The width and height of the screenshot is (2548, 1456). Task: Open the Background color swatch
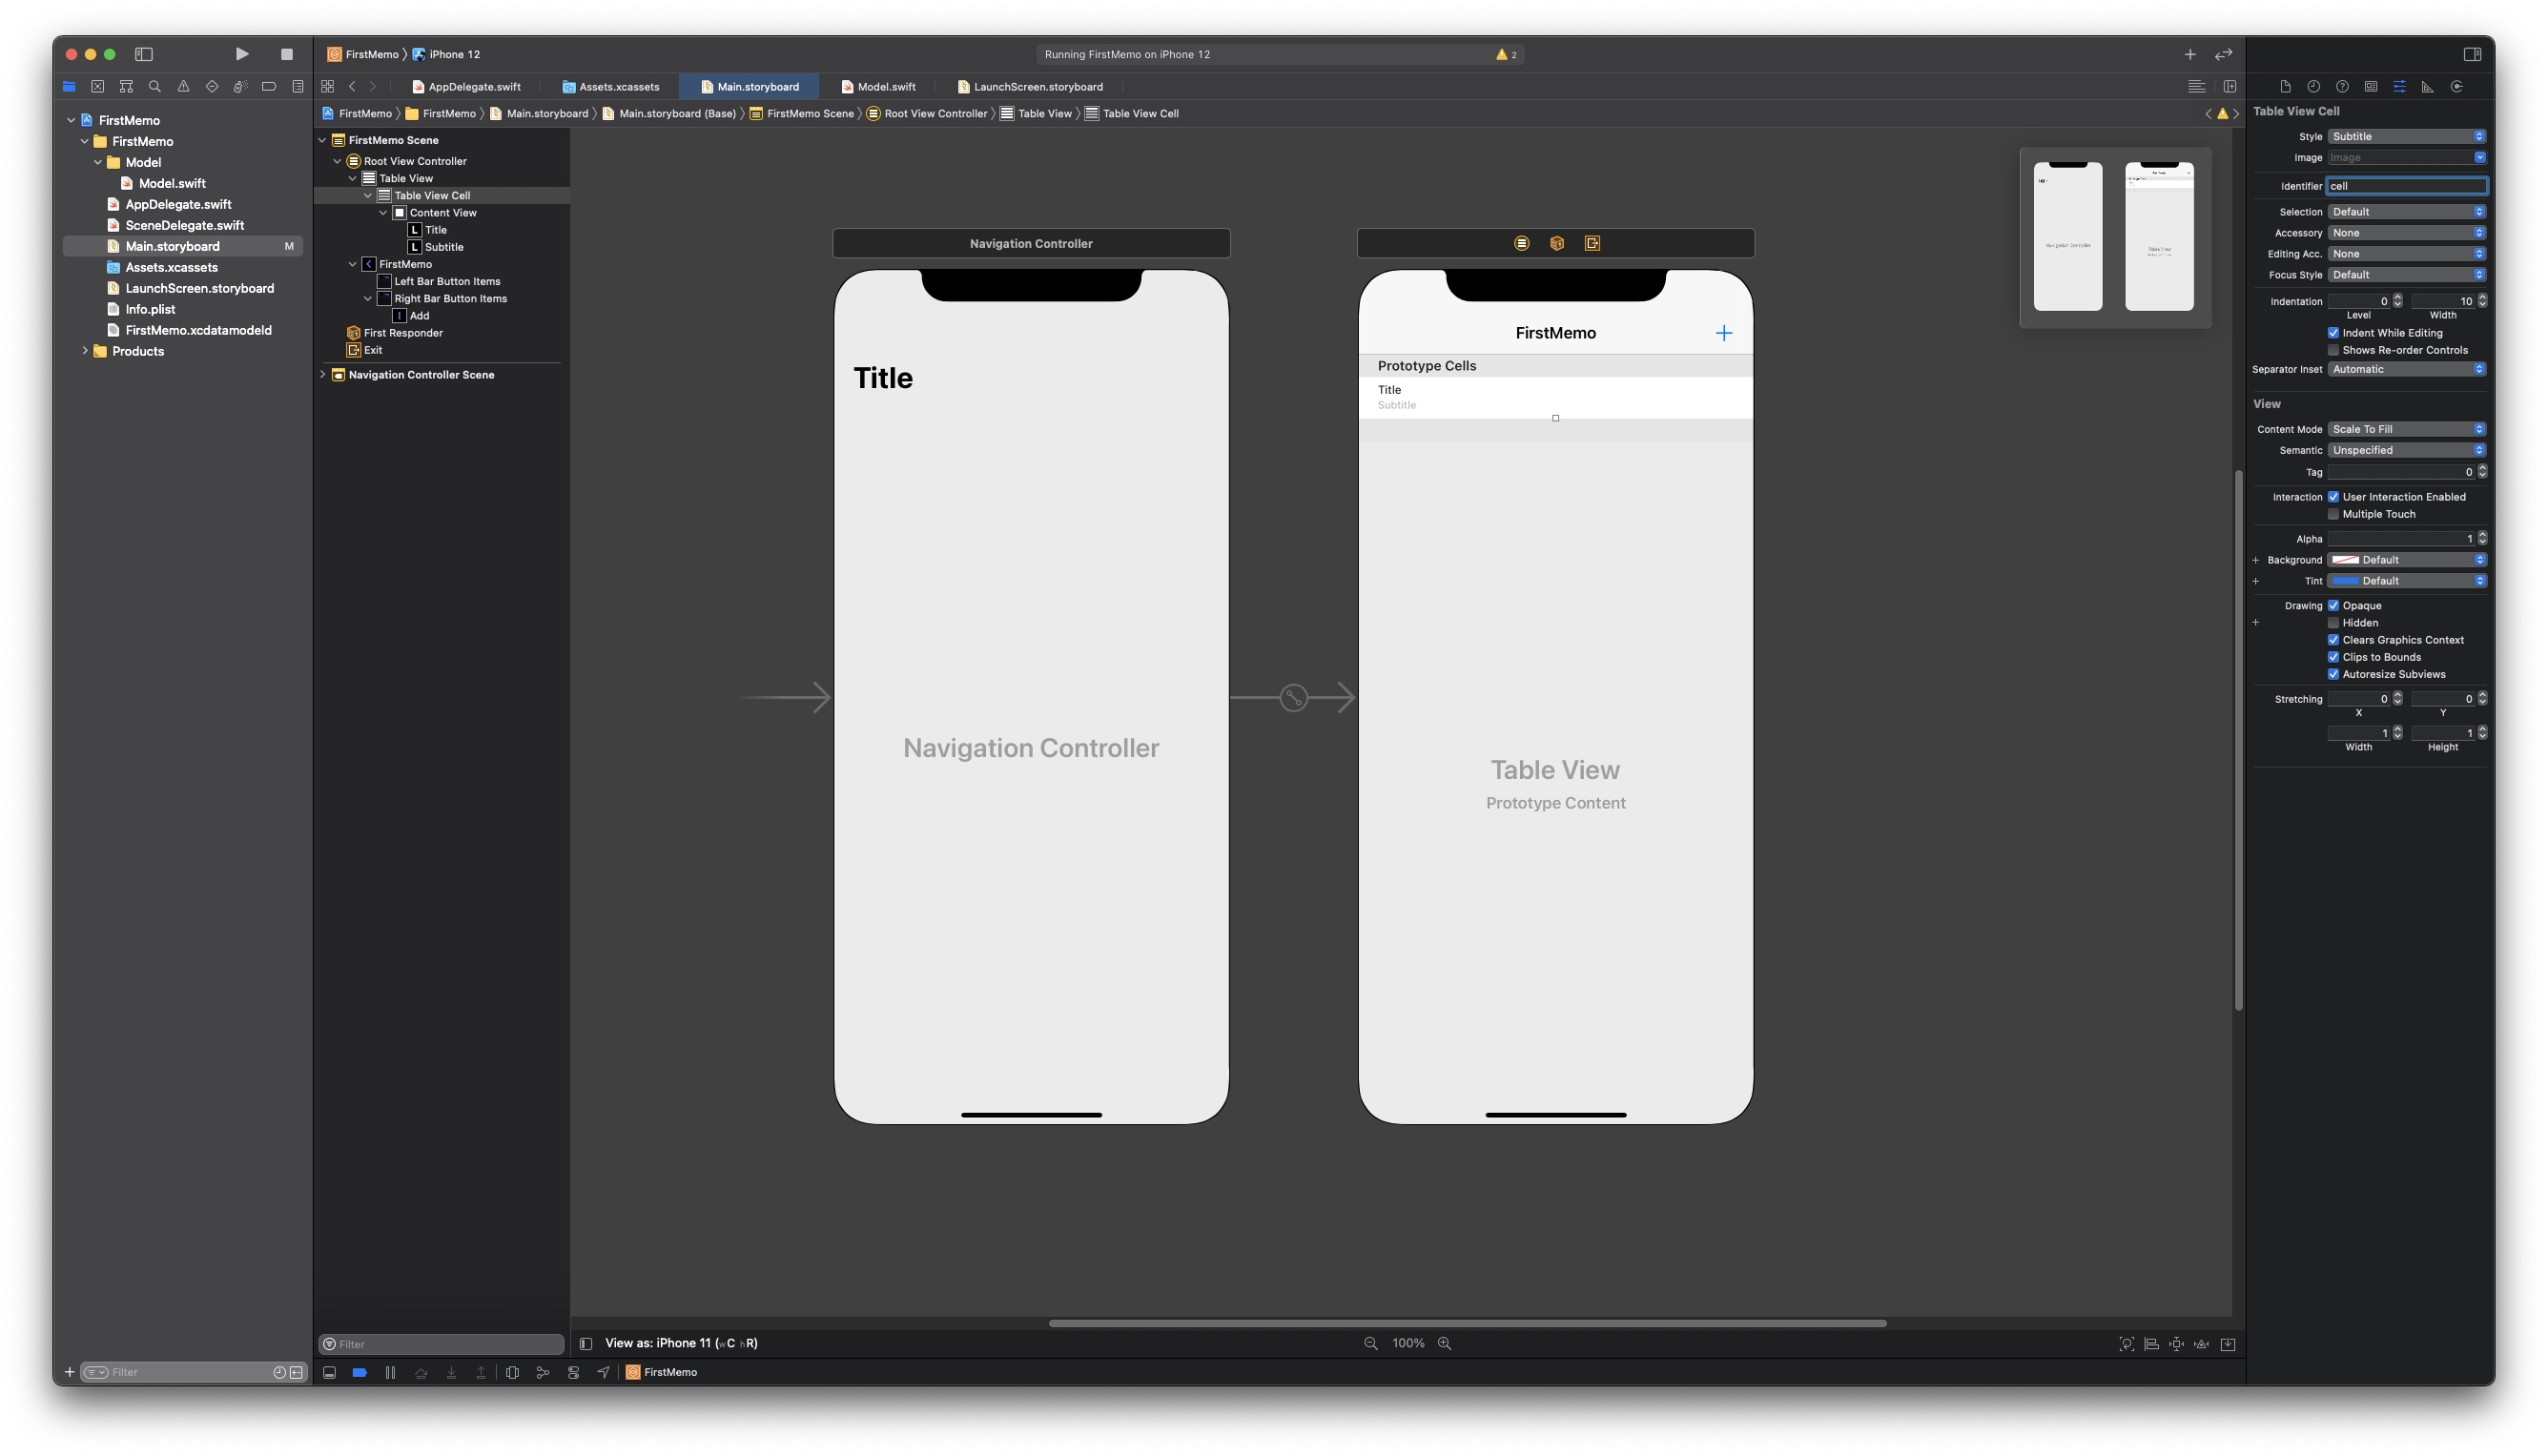pyautogui.click(x=2345, y=560)
